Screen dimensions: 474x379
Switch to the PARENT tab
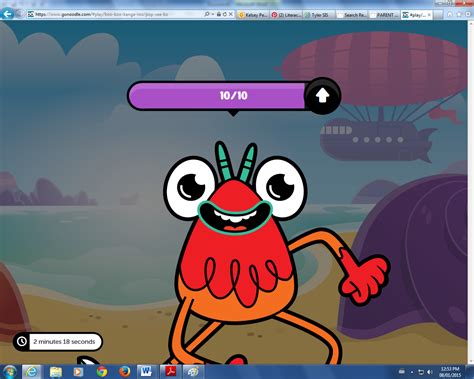coord(384,15)
